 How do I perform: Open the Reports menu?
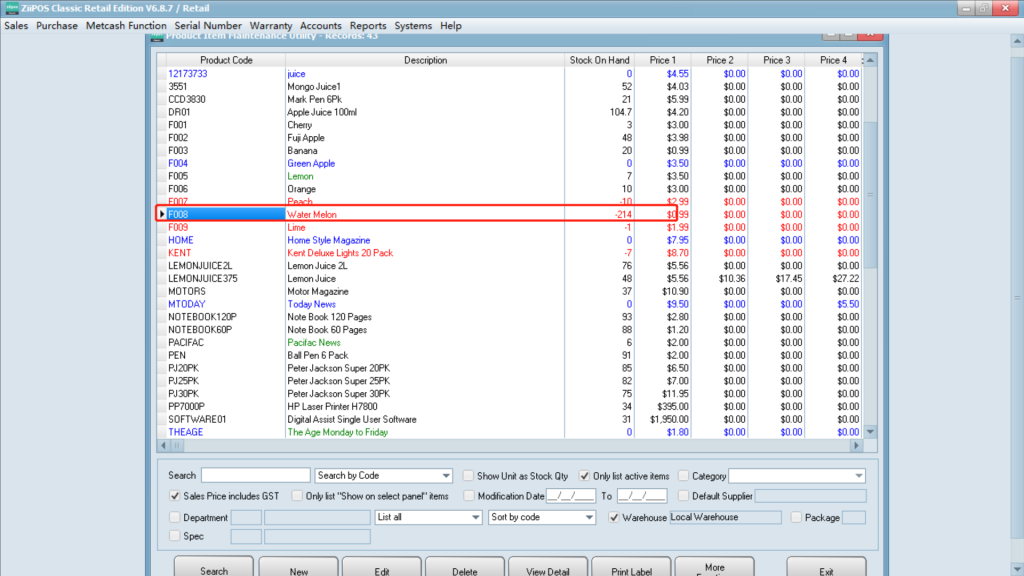(x=368, y=26)
